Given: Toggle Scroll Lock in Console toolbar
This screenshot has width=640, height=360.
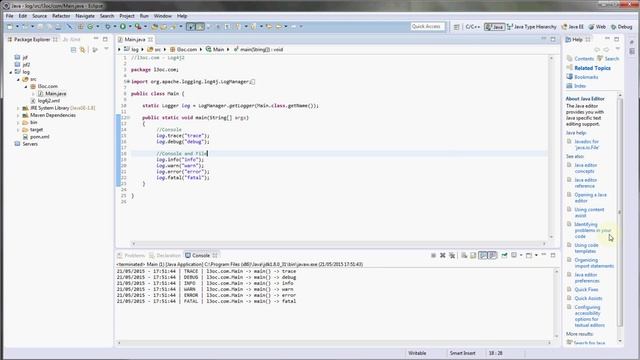Looking at the screenshot, I should [x=473, y=255].
